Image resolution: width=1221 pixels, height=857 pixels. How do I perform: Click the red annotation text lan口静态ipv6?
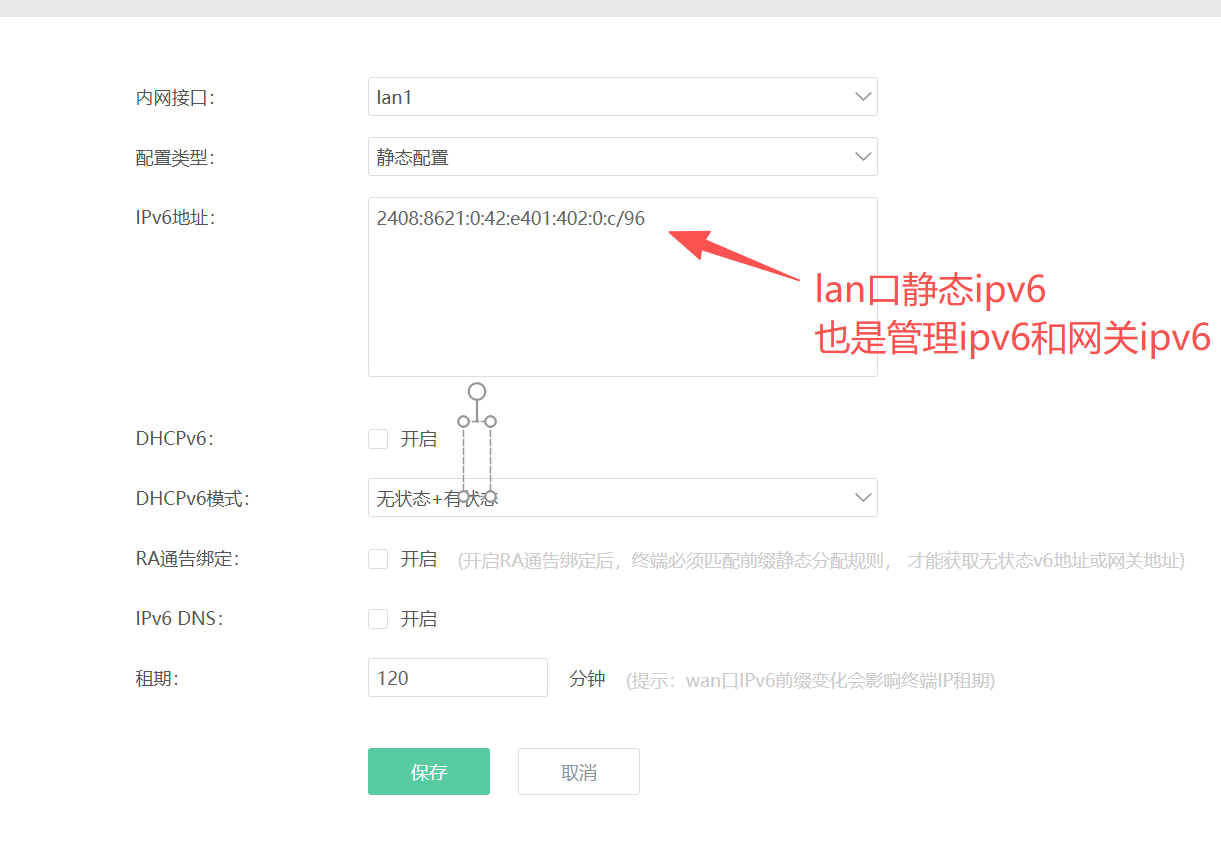930,291
